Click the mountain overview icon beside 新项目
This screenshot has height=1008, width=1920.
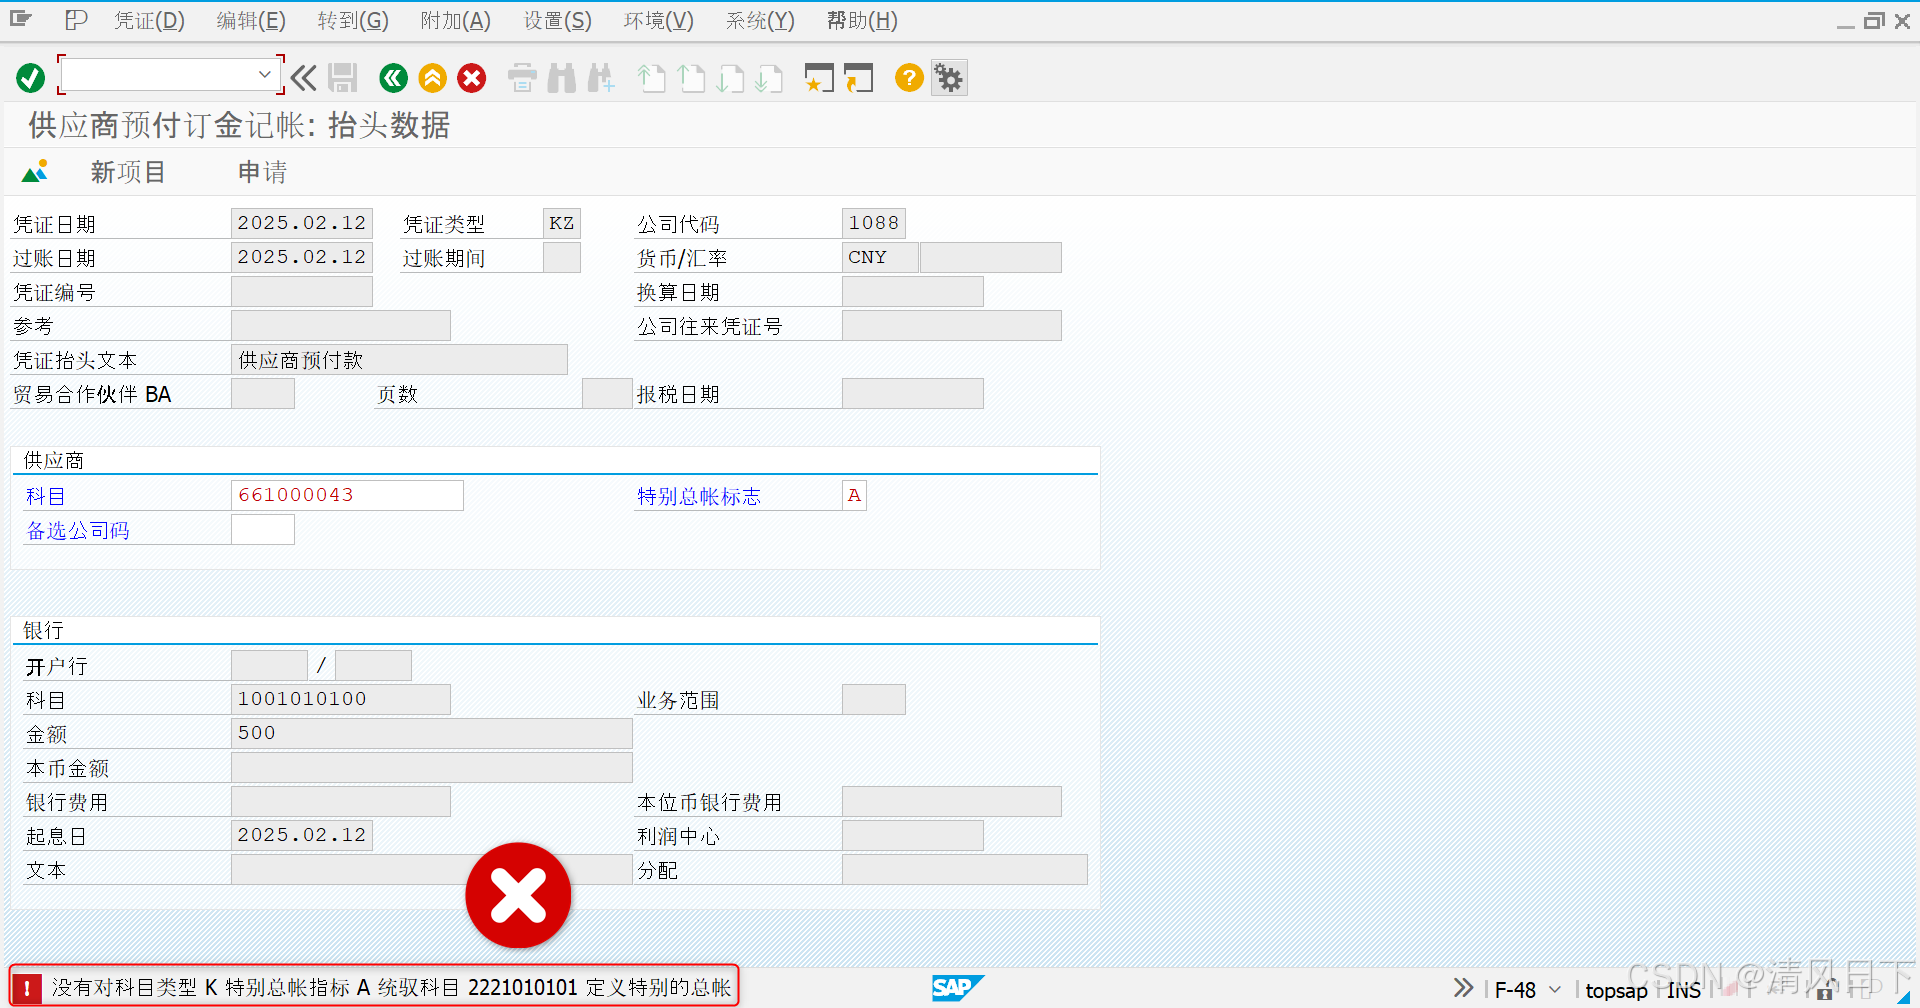point(35,172)
